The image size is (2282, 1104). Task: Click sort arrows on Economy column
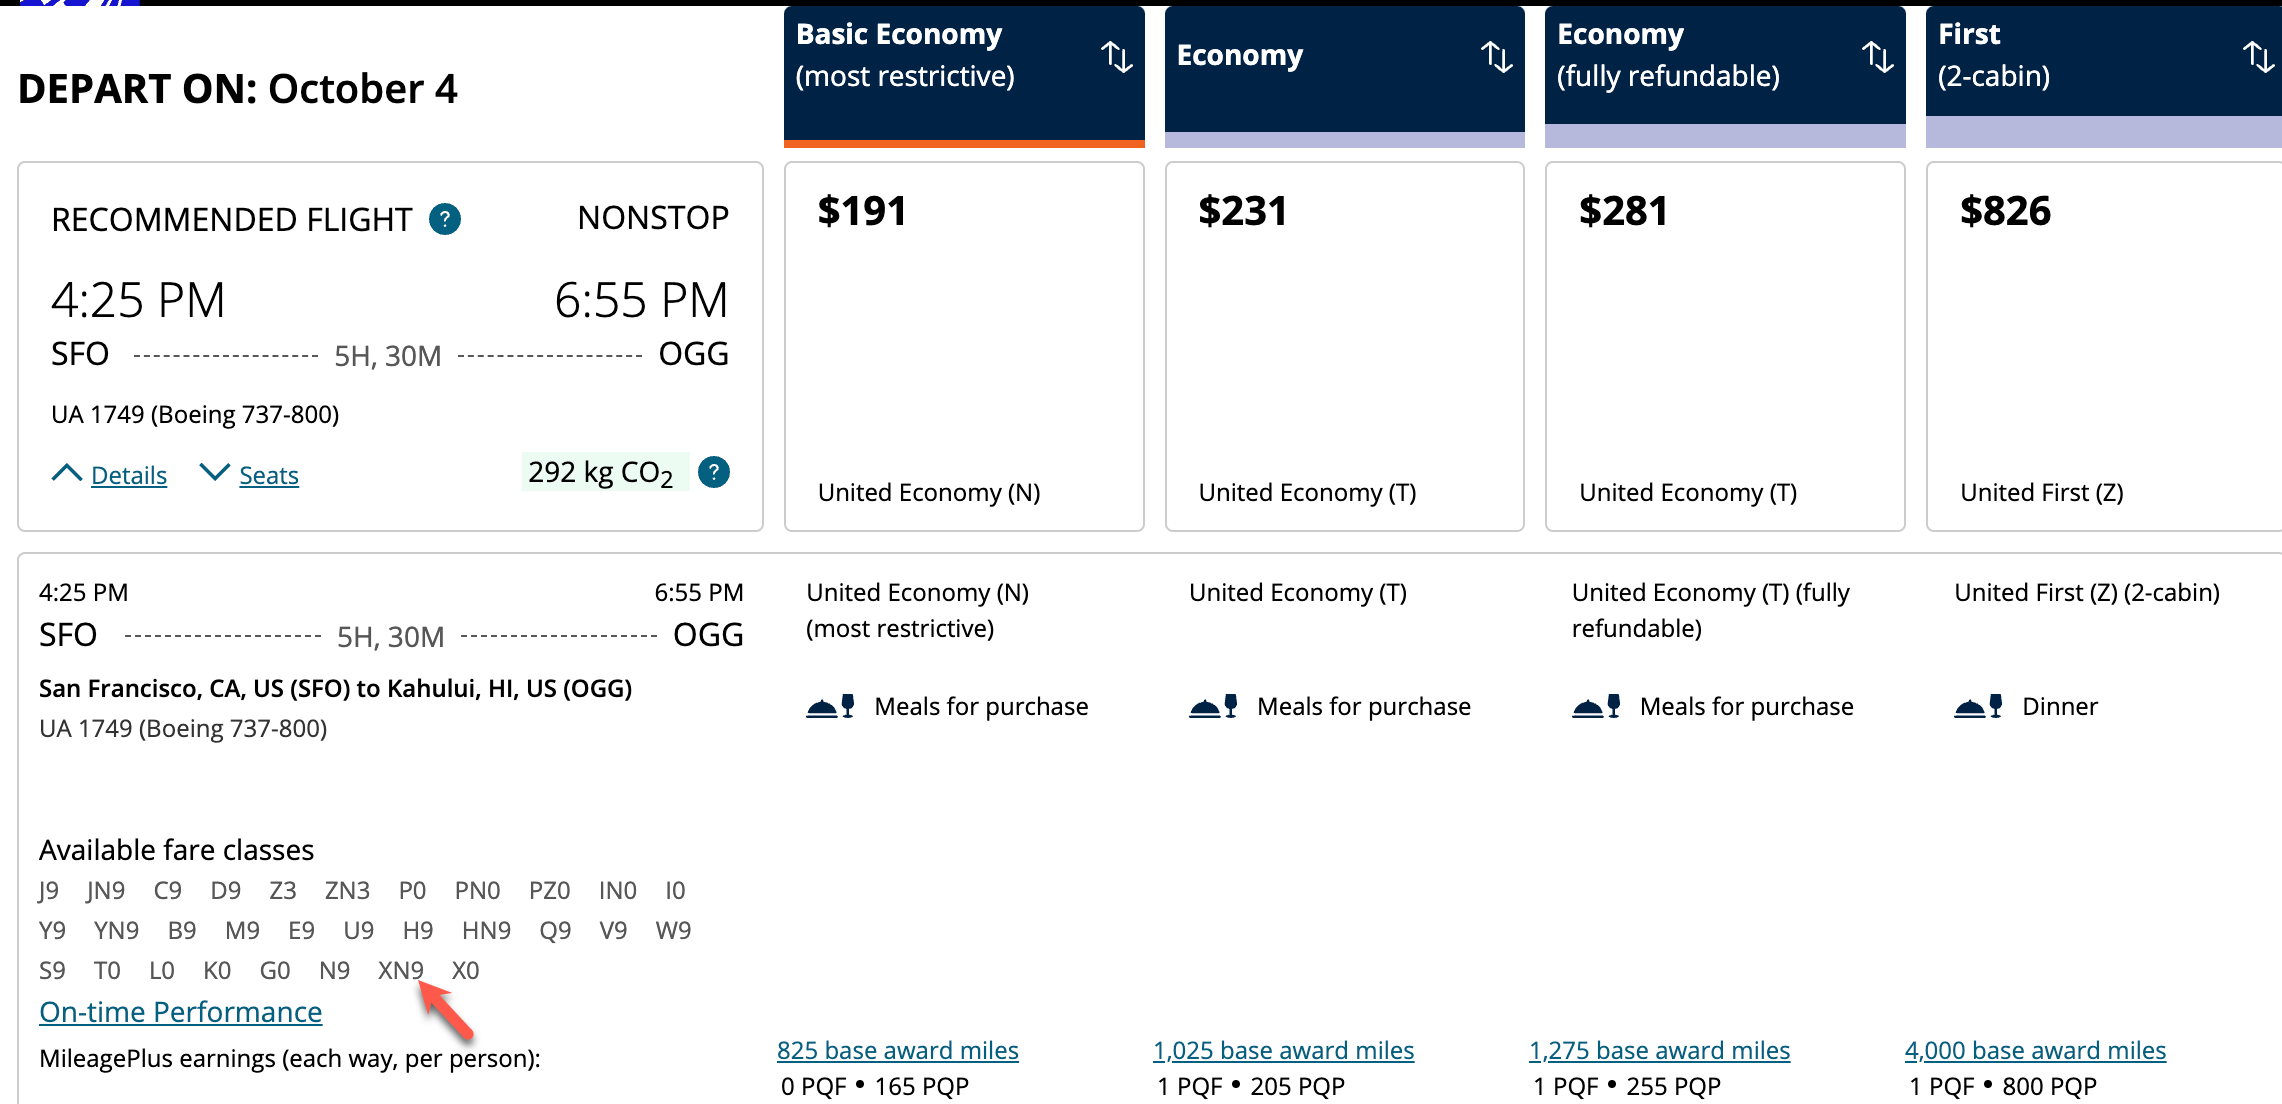[x=1496, y=56]
